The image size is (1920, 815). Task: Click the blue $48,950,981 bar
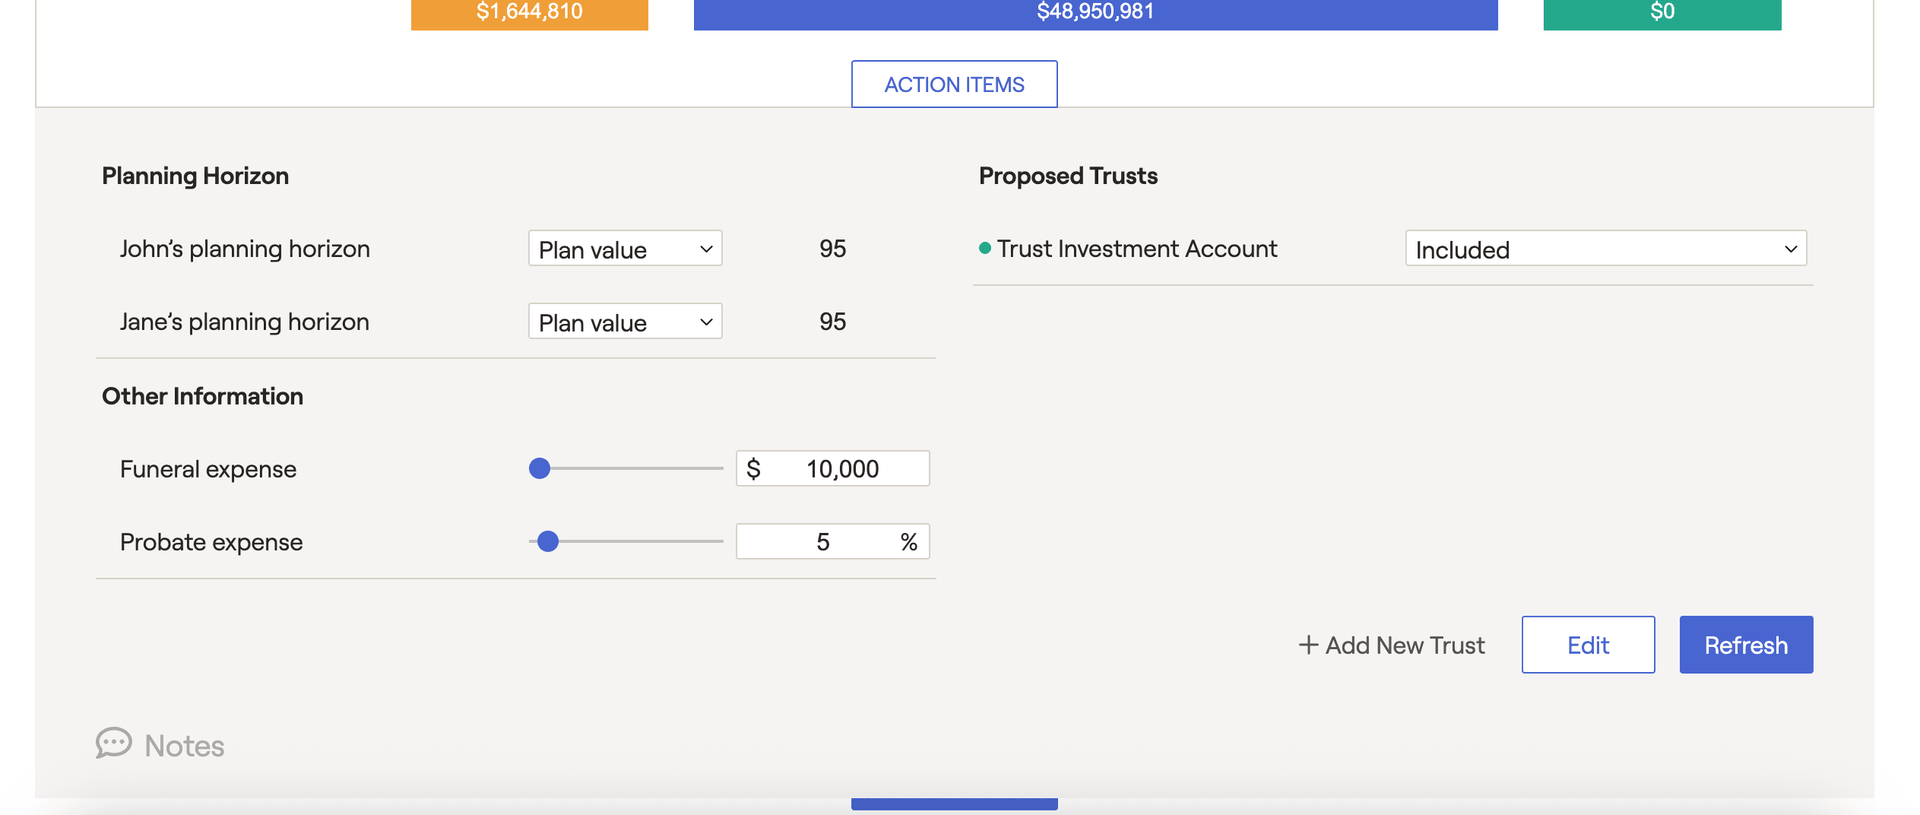[x=1095, y=14]
